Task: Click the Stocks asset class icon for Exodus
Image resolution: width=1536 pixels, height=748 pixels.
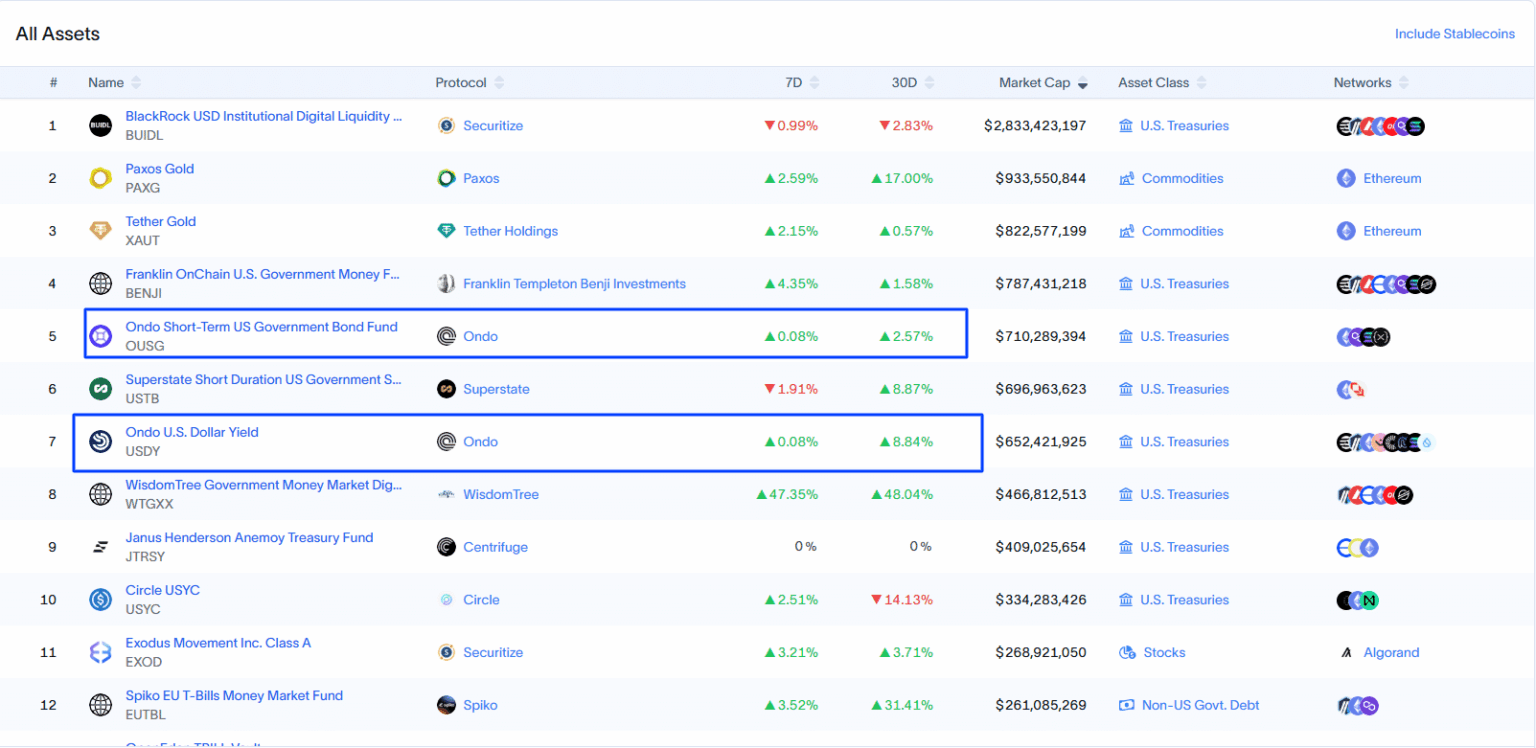Action: point(1126,653)
